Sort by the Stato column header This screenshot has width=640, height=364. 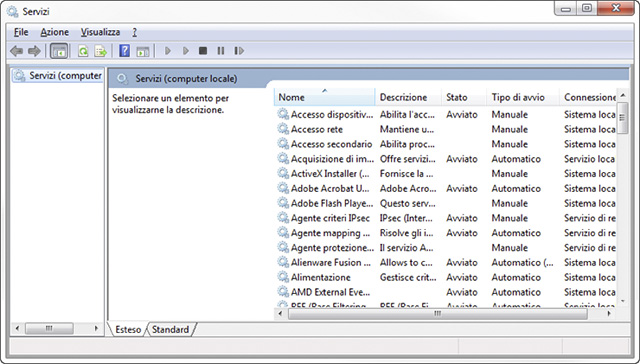(464, 97)
